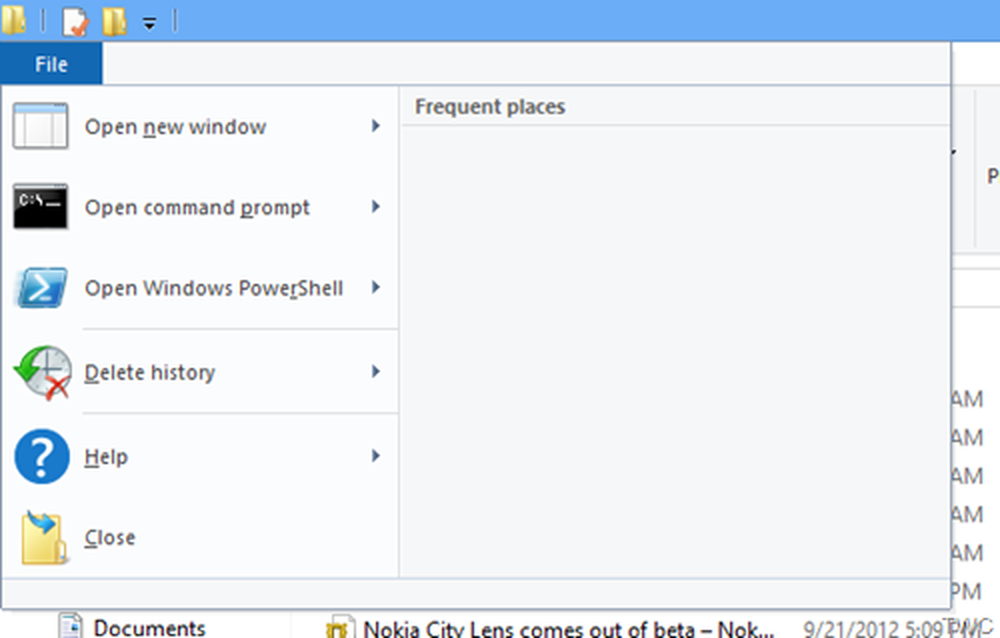This screenshot has height=638, width=1000.
Task: Click the File Explorer icon in title bar
Action: [x=14, y=20]
